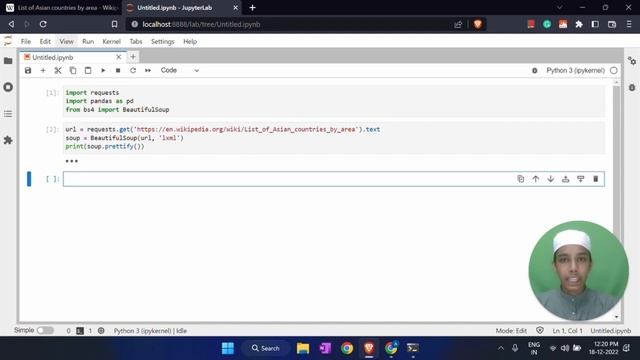
Task: Open the cell type Code dropdown
Action: pos(180,70)
